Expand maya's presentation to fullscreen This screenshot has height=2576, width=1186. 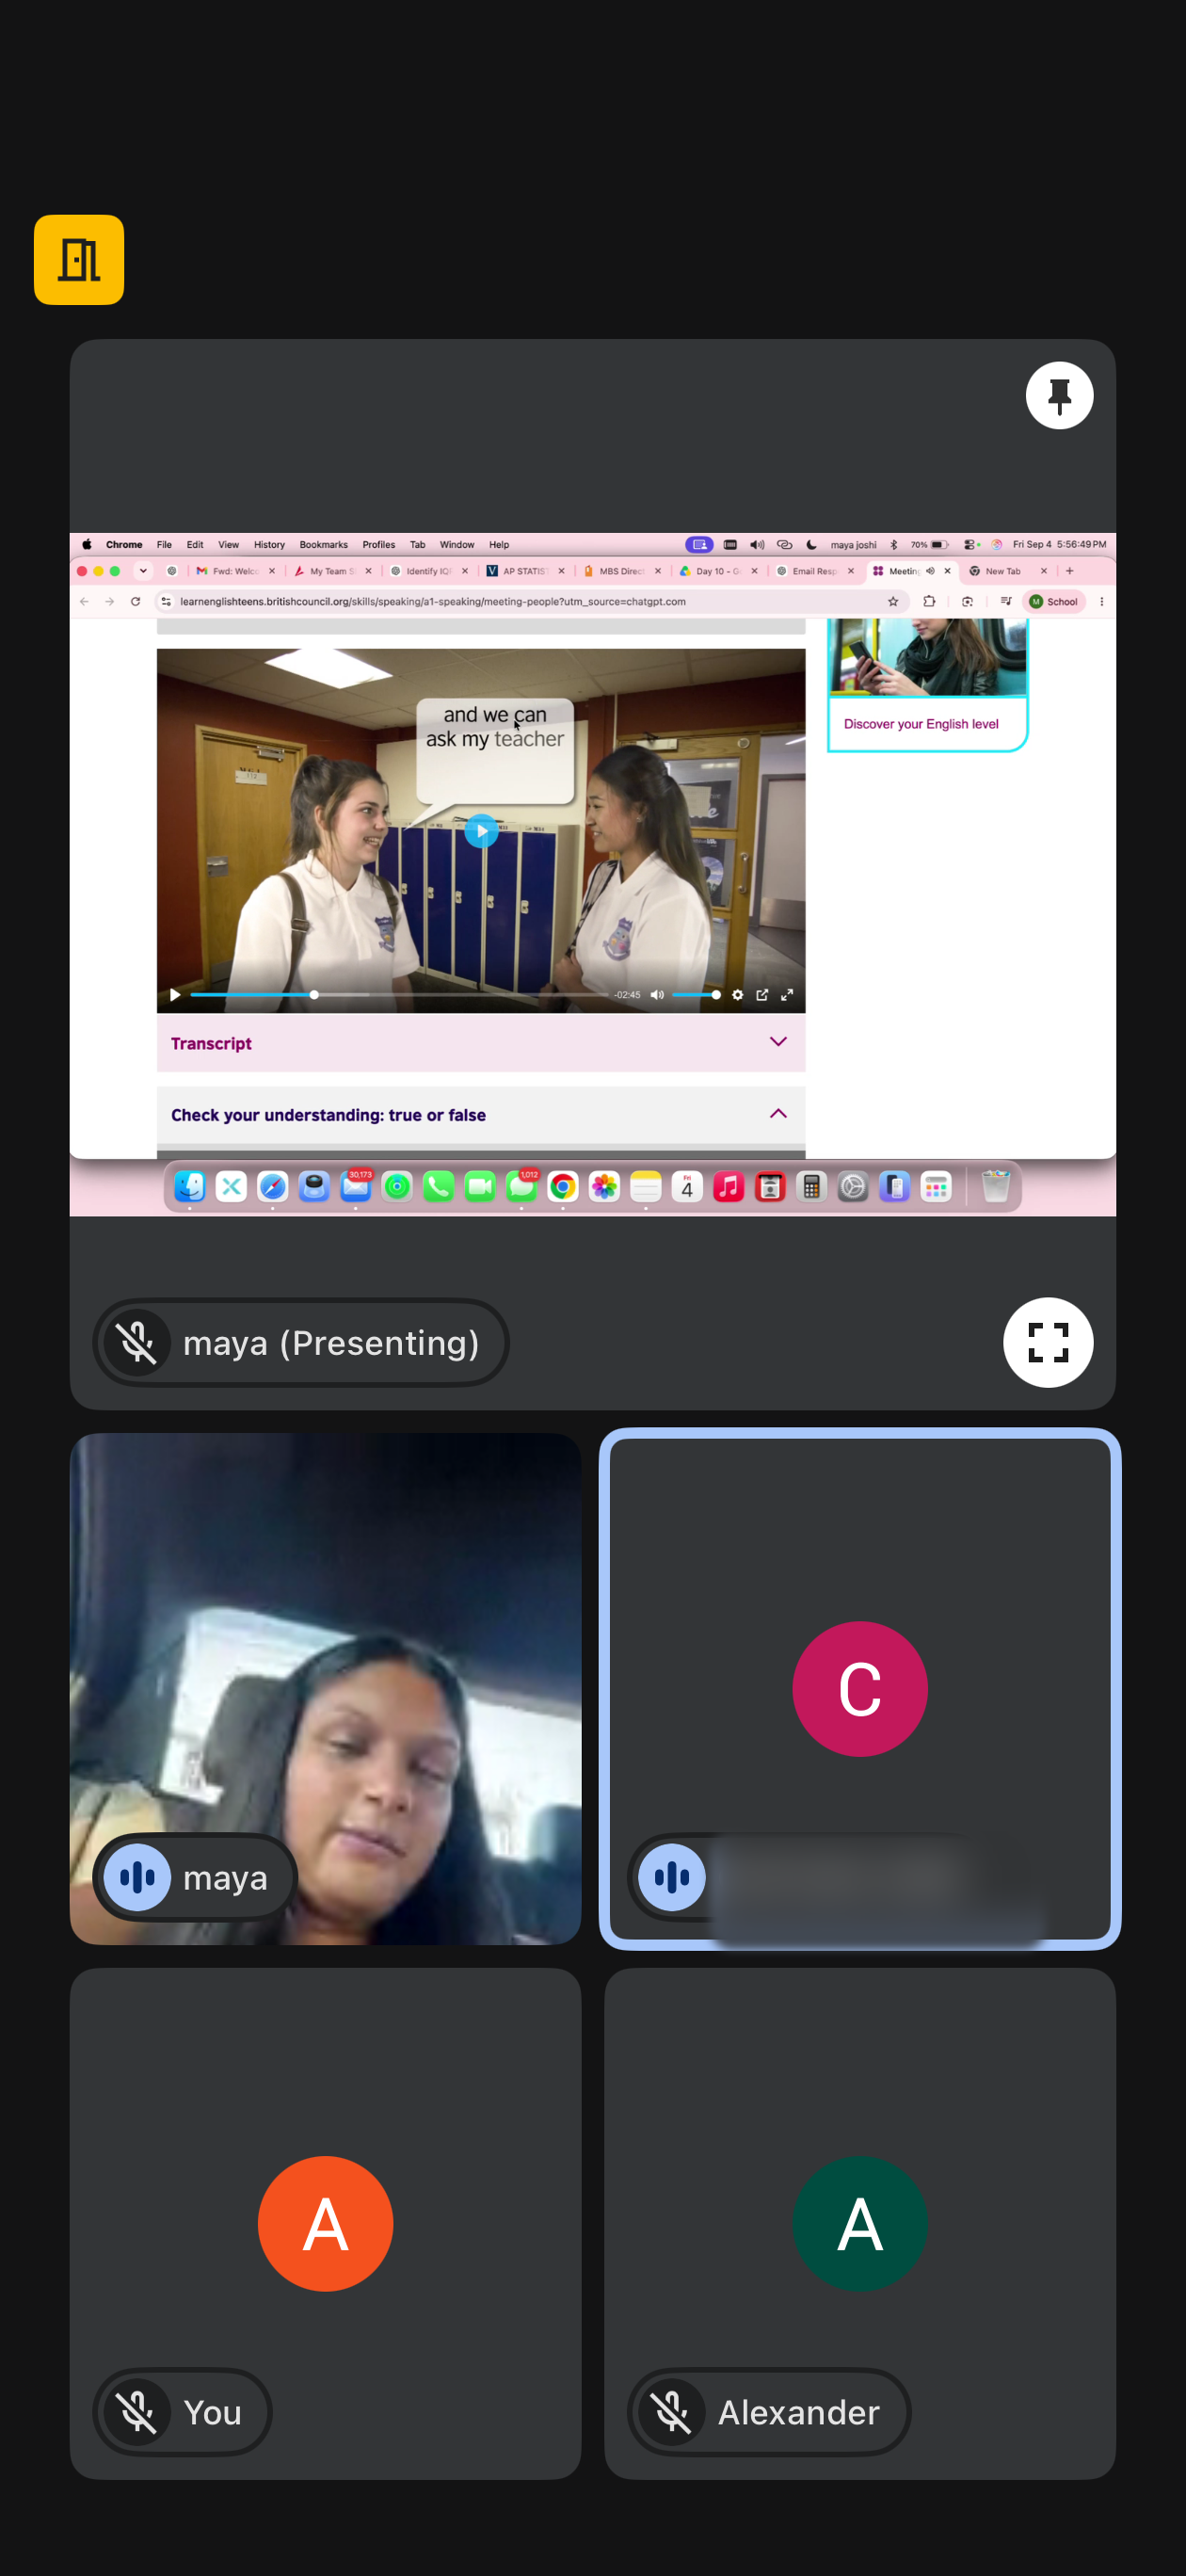1047,1342
